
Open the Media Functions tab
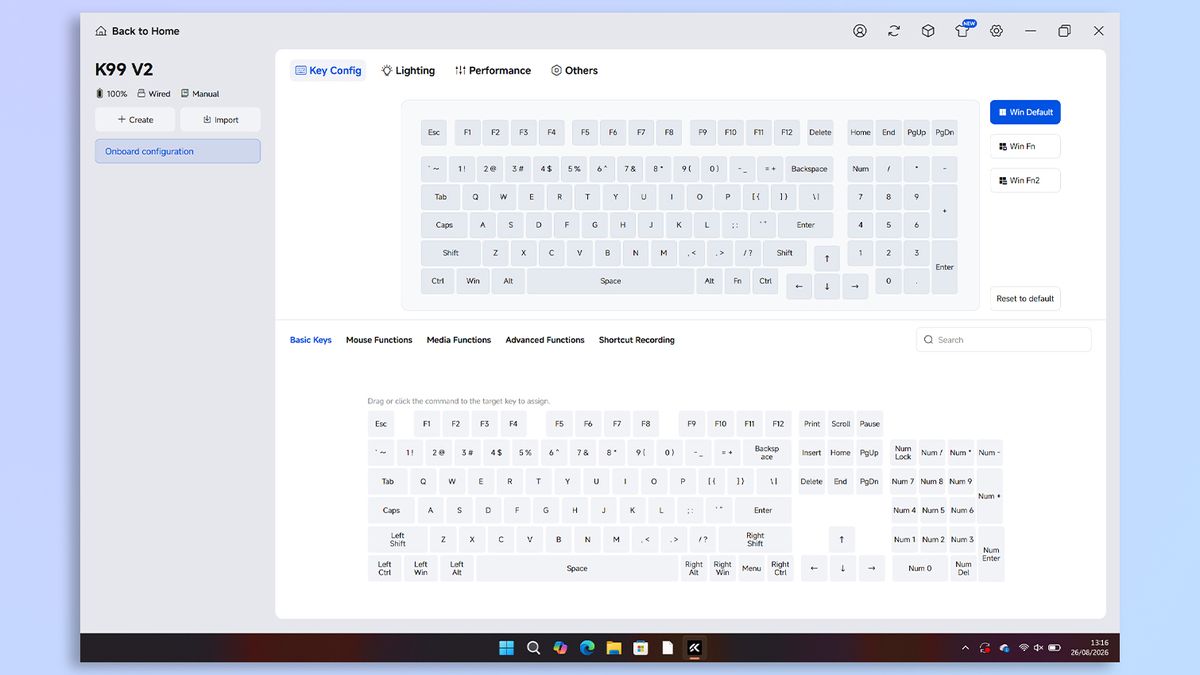[459, 340]
